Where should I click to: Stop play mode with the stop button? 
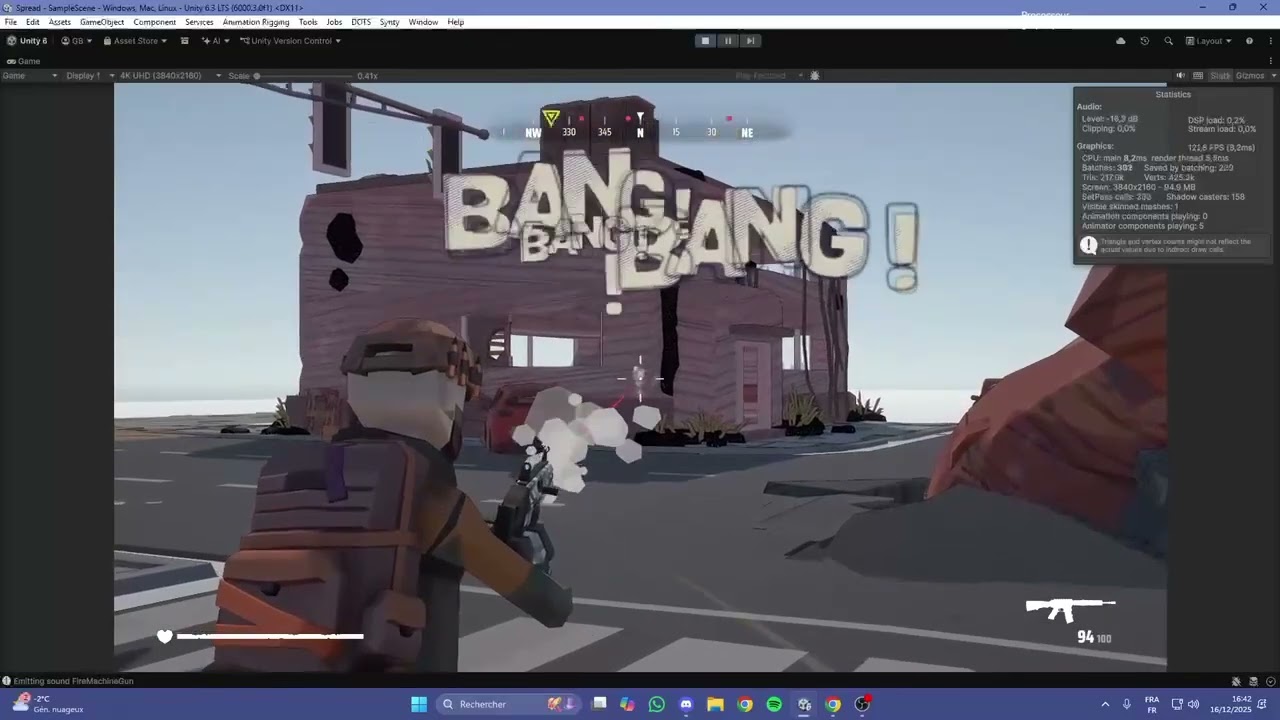(705, 41)
